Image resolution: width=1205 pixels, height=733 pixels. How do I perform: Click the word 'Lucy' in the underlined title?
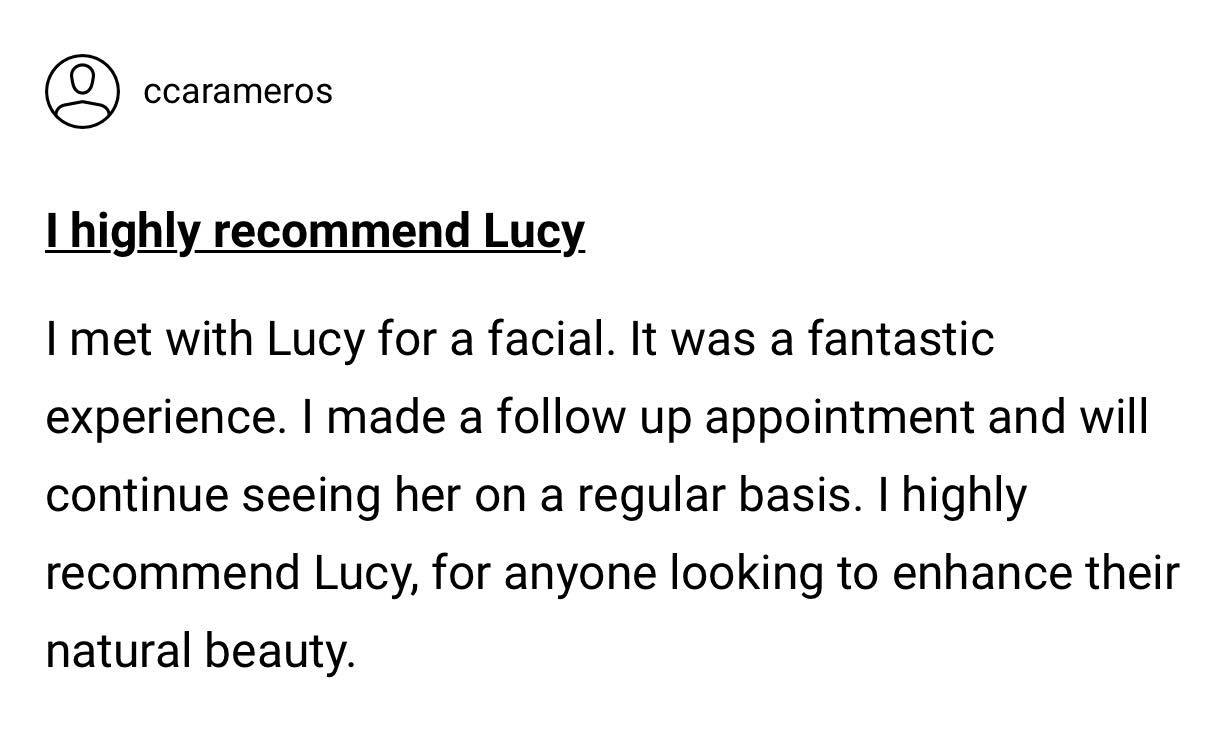(535, 232)
